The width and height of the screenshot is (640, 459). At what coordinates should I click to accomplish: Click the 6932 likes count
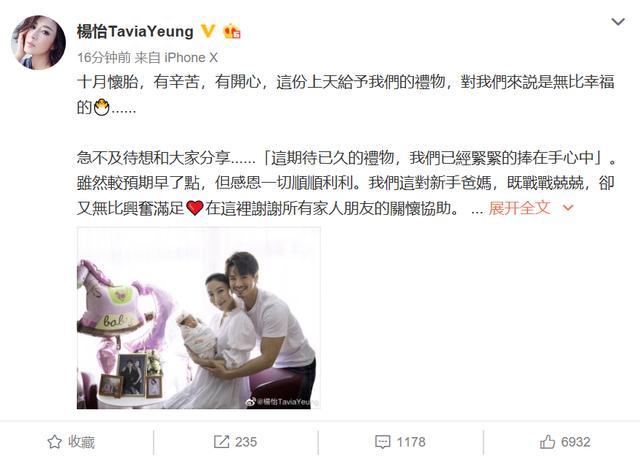click(x=576, y=442)
